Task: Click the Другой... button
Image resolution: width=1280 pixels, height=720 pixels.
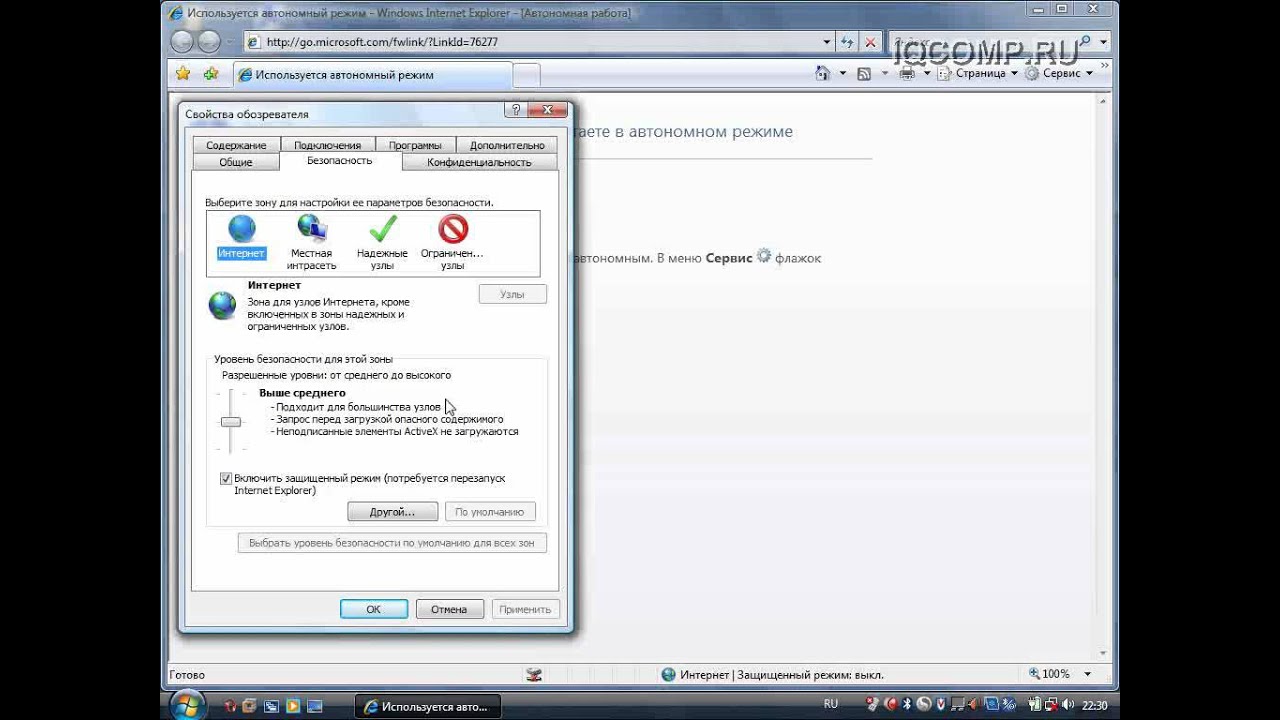Action: pyautogui.click(x=392, y=512)
